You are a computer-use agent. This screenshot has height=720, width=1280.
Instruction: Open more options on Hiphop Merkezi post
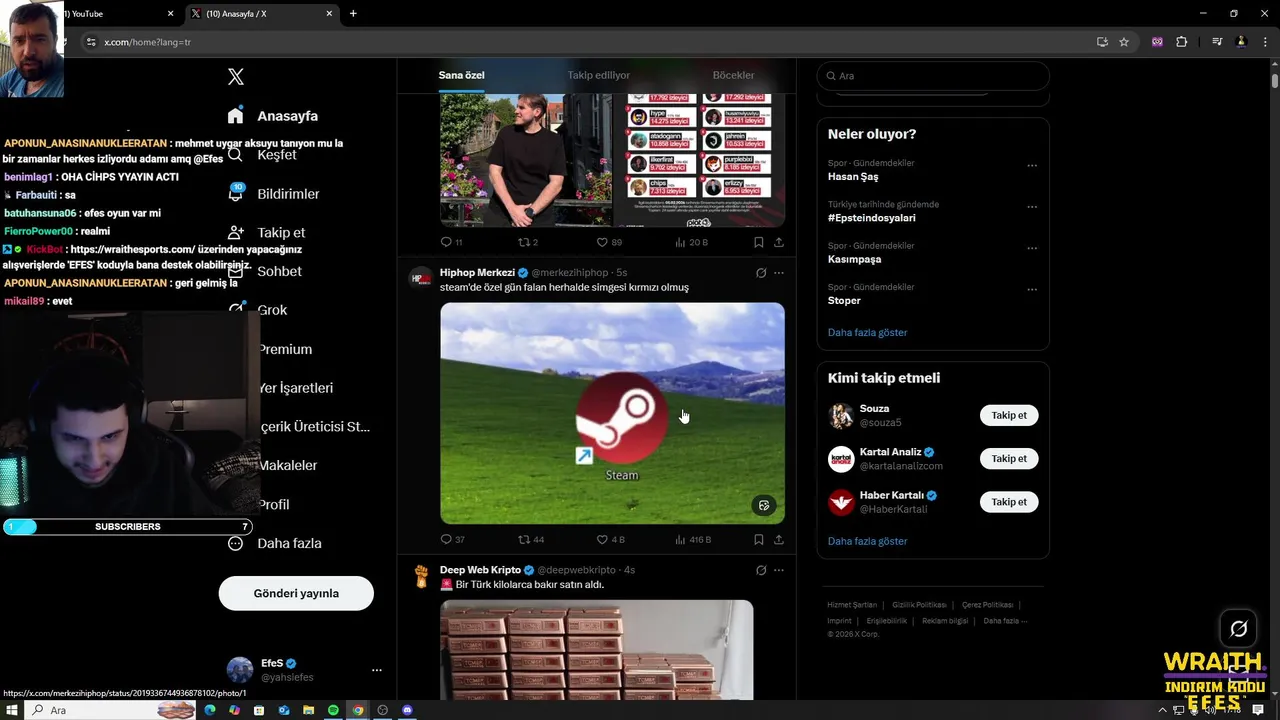click(779, 273)
